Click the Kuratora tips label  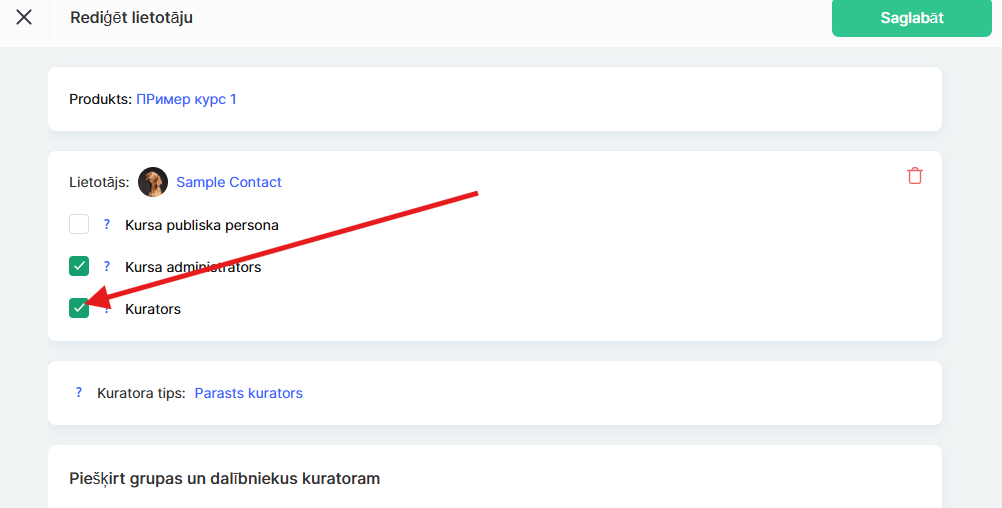pos(141,393)
